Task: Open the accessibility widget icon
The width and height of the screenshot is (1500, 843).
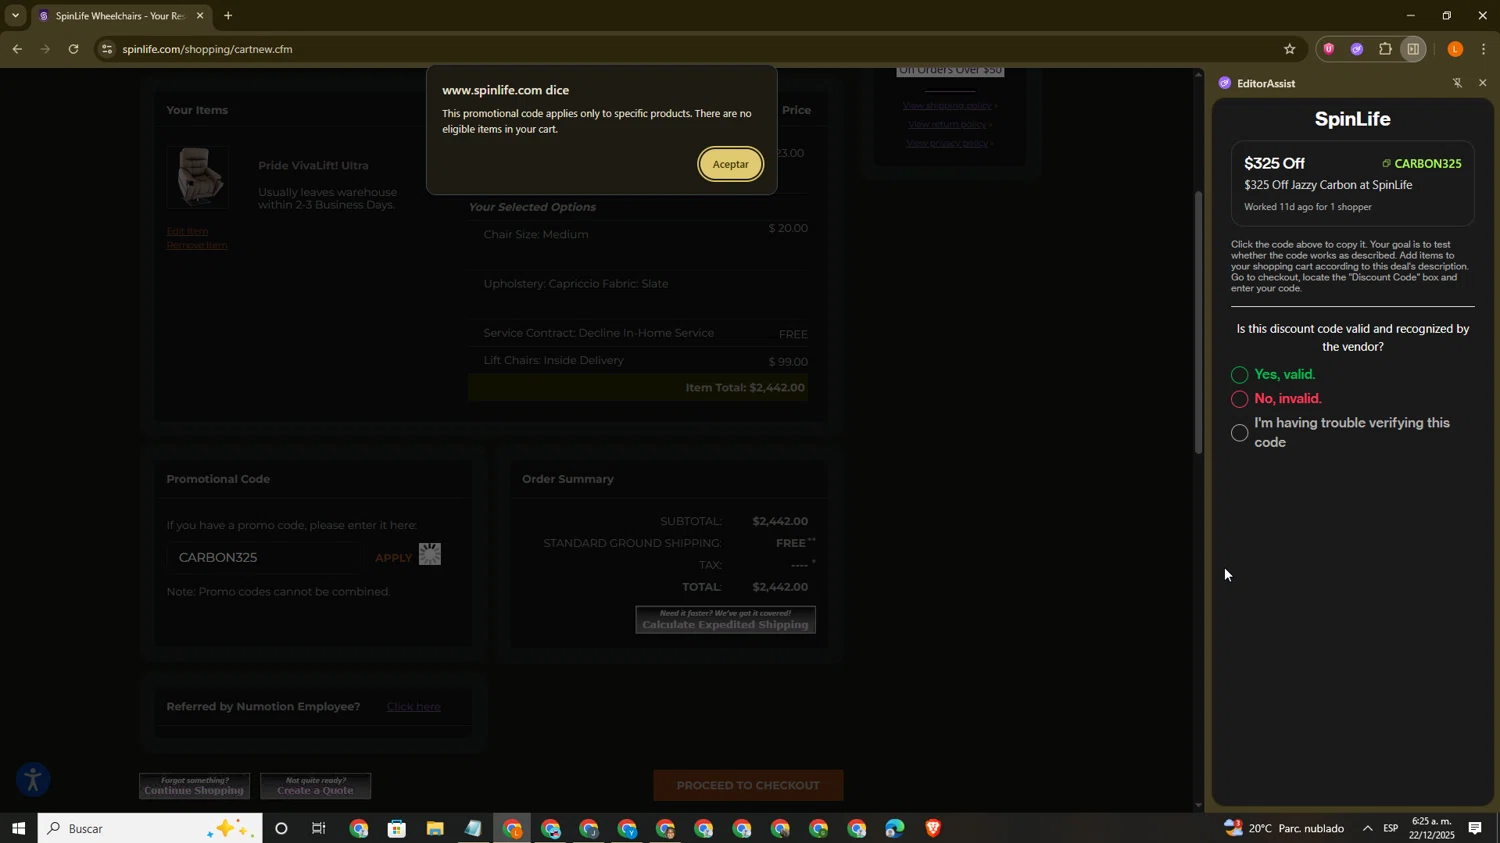Action: tap(32, 779)
